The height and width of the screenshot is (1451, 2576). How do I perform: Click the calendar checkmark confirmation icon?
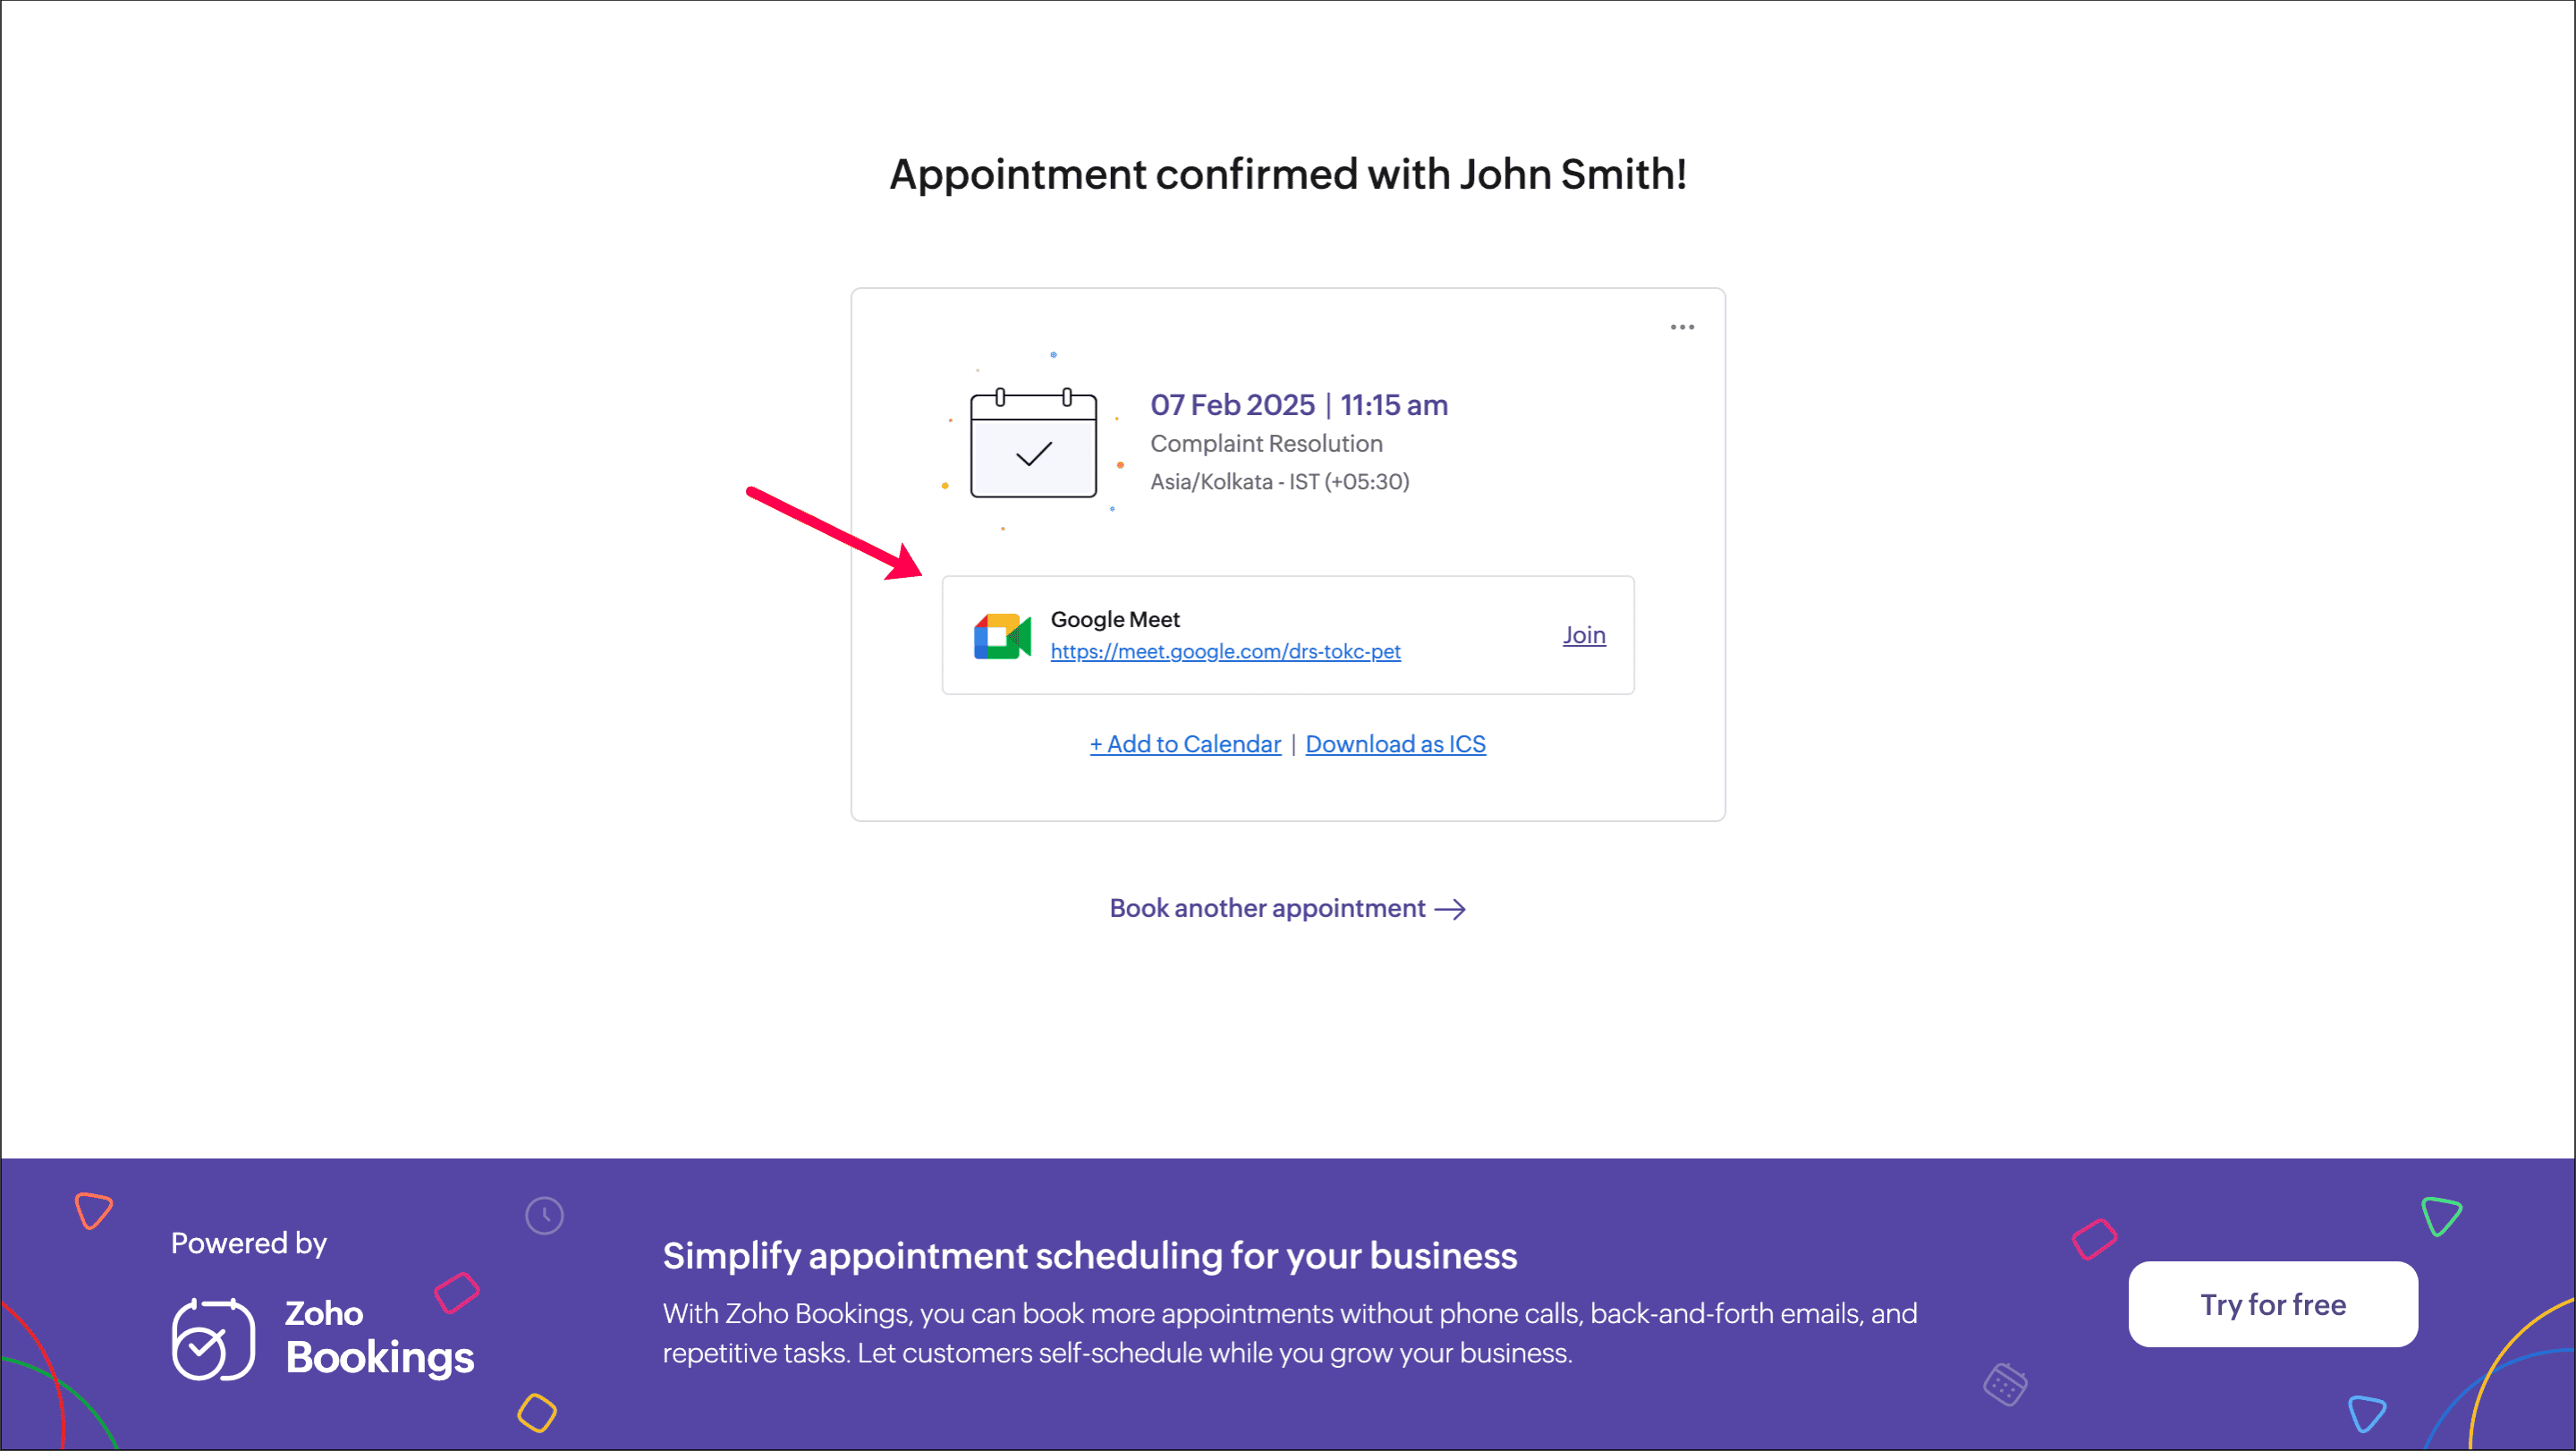1033,445
